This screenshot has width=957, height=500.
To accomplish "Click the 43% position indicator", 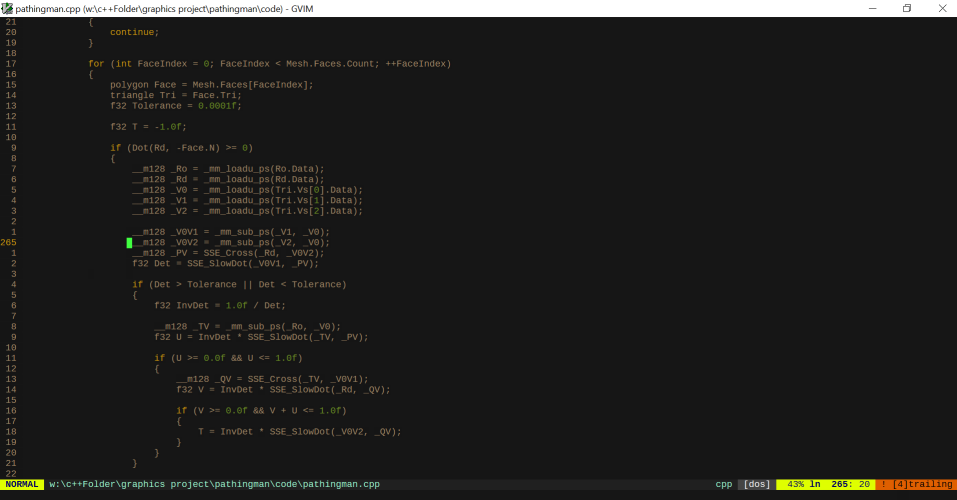I will pos(795,484).
